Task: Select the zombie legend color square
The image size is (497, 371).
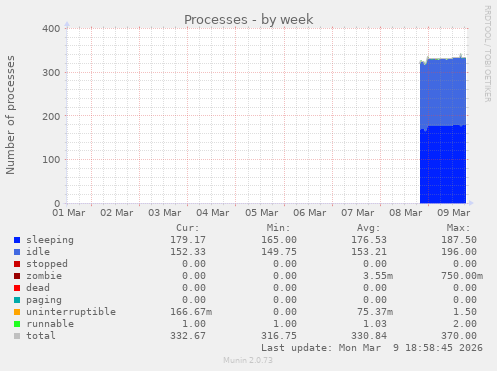Action: (x=17, y=276)
